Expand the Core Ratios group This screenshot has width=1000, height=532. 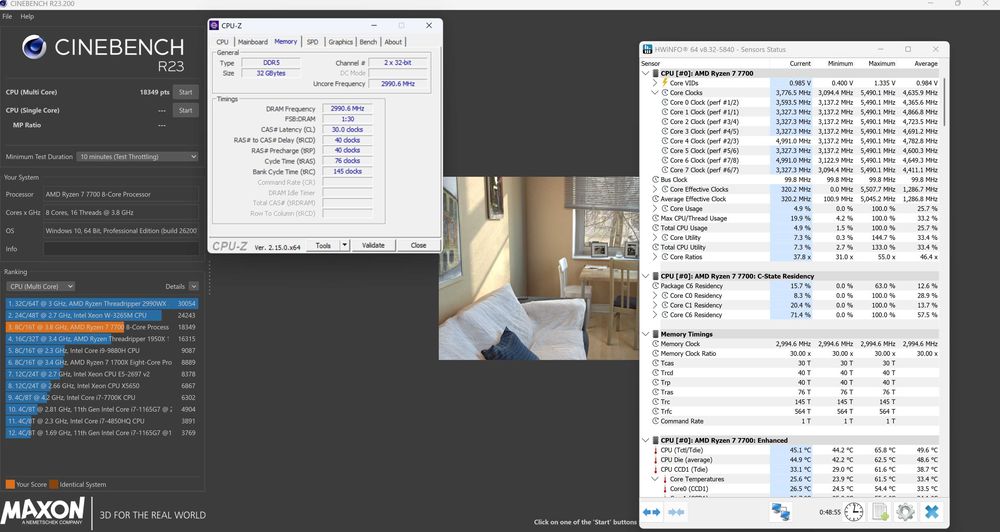(x=655, y=257)
